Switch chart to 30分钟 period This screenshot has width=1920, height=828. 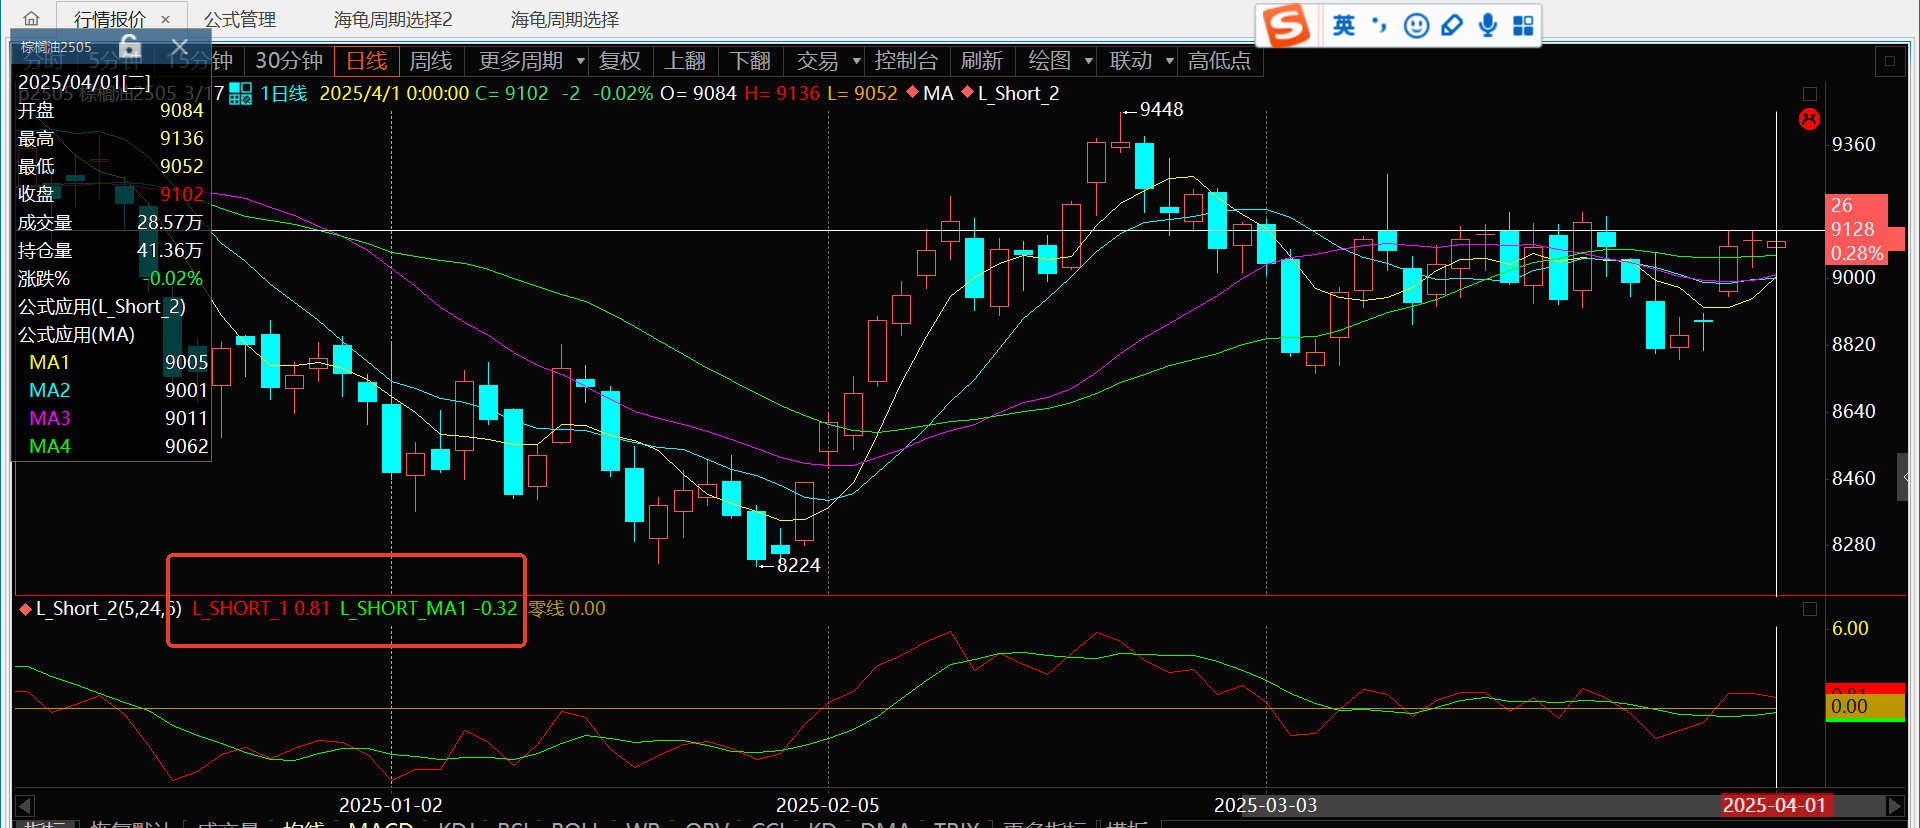coord(289,61)
